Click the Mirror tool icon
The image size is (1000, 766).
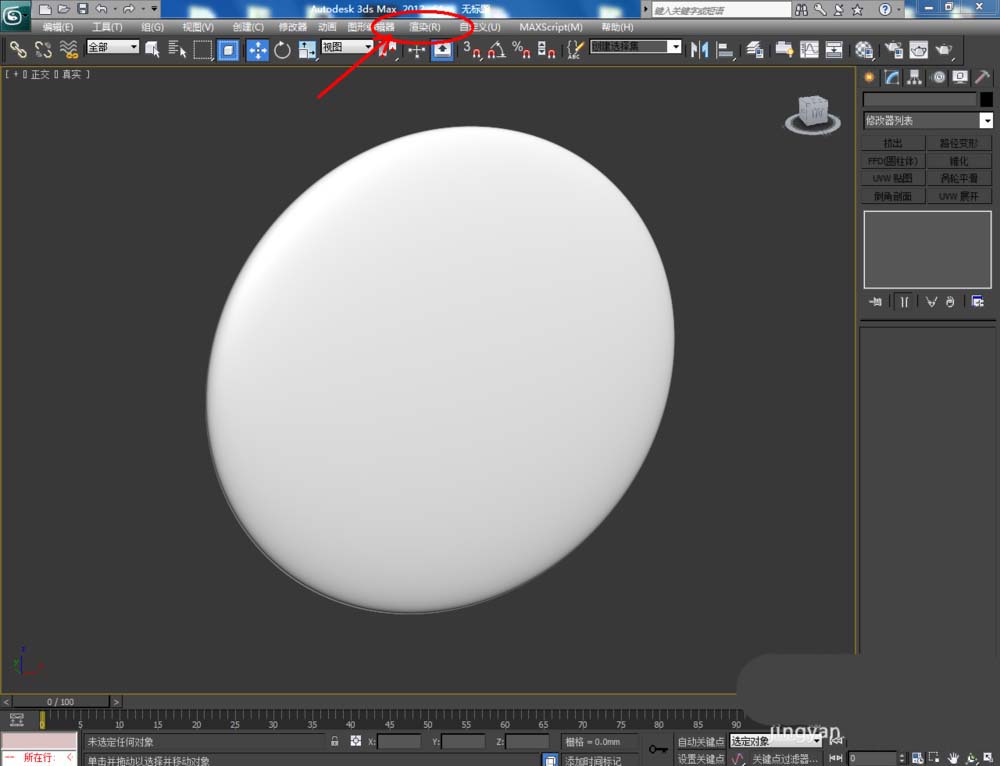coord(700,50)
